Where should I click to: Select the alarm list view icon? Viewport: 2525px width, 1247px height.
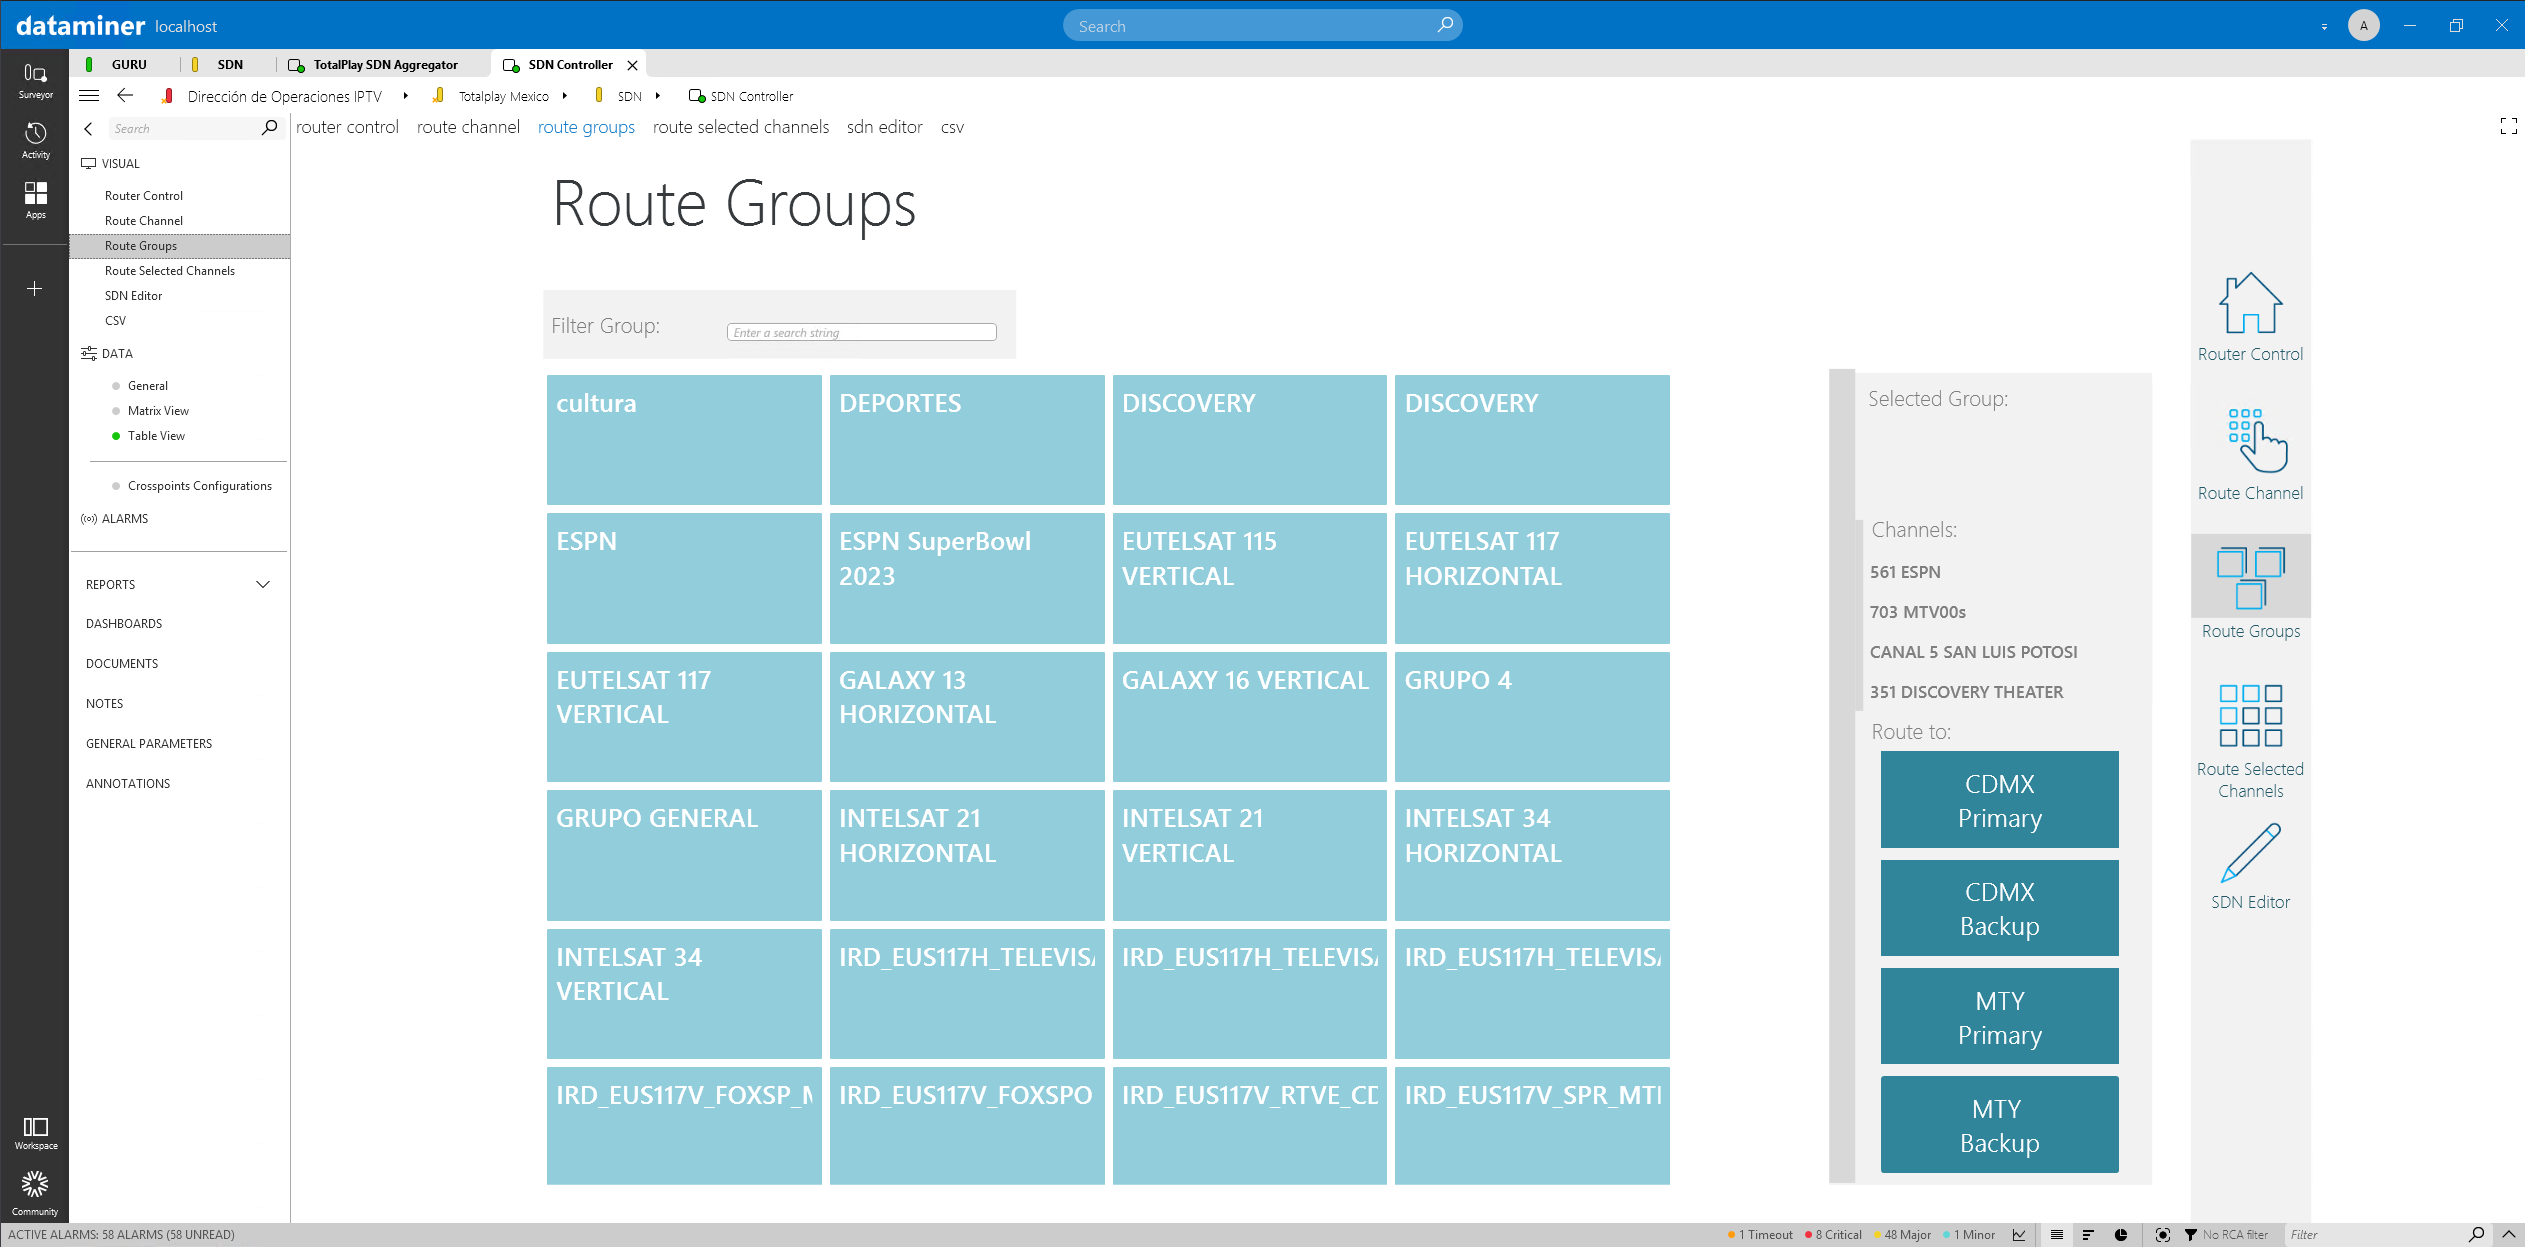click(x=2057, y=1235)
